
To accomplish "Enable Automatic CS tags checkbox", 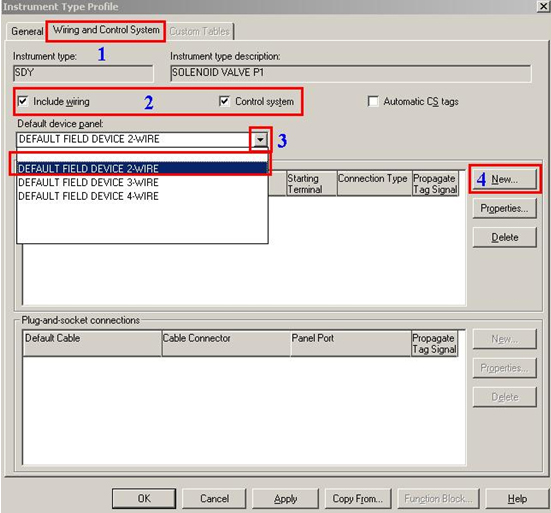I will [x=373, y=101].
